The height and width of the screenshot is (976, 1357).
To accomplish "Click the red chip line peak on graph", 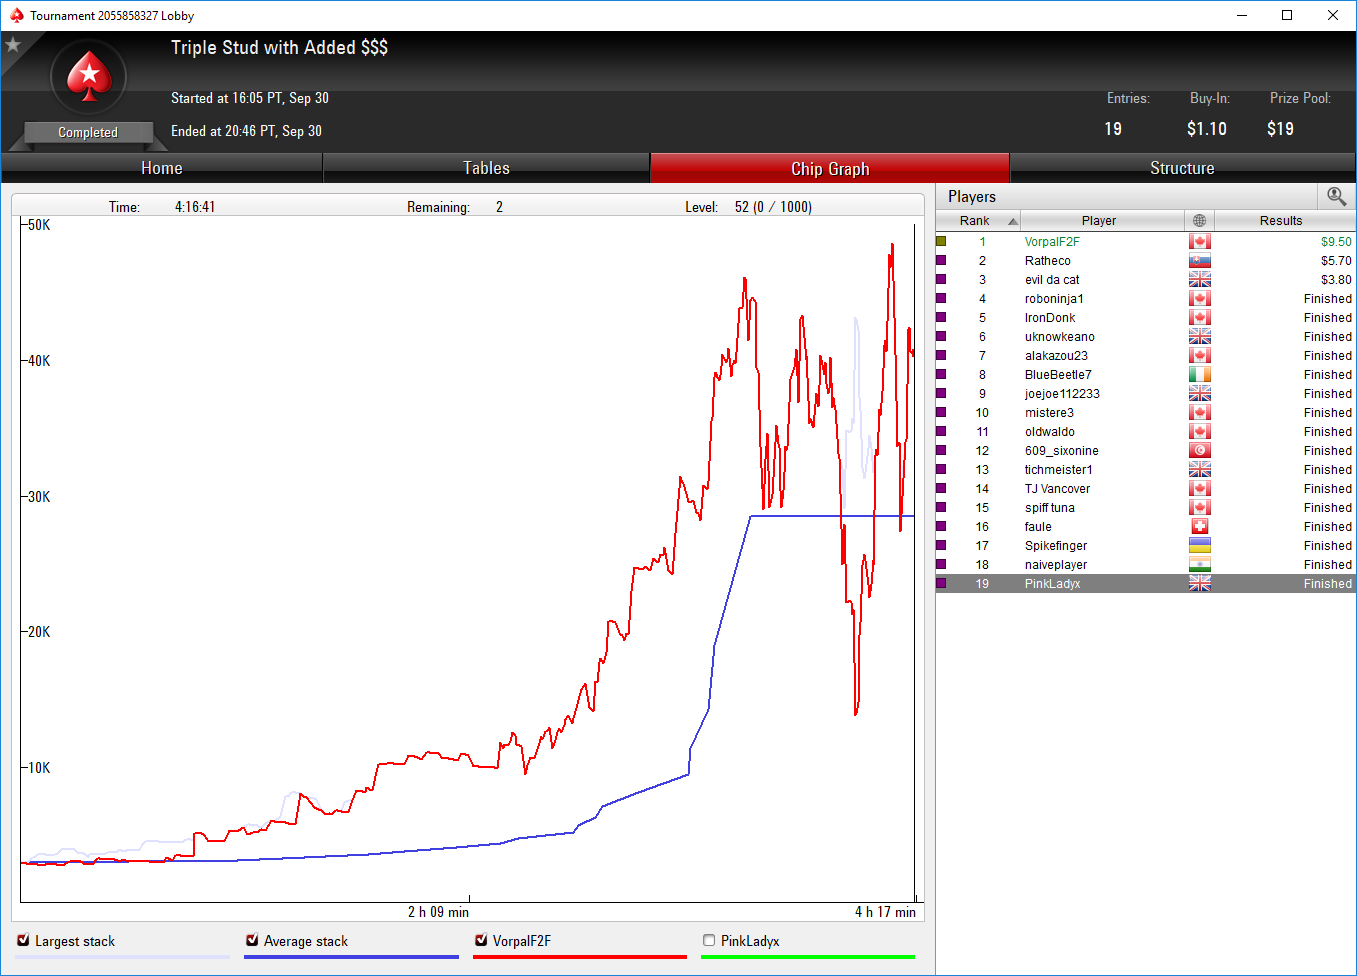I will 891,245.
